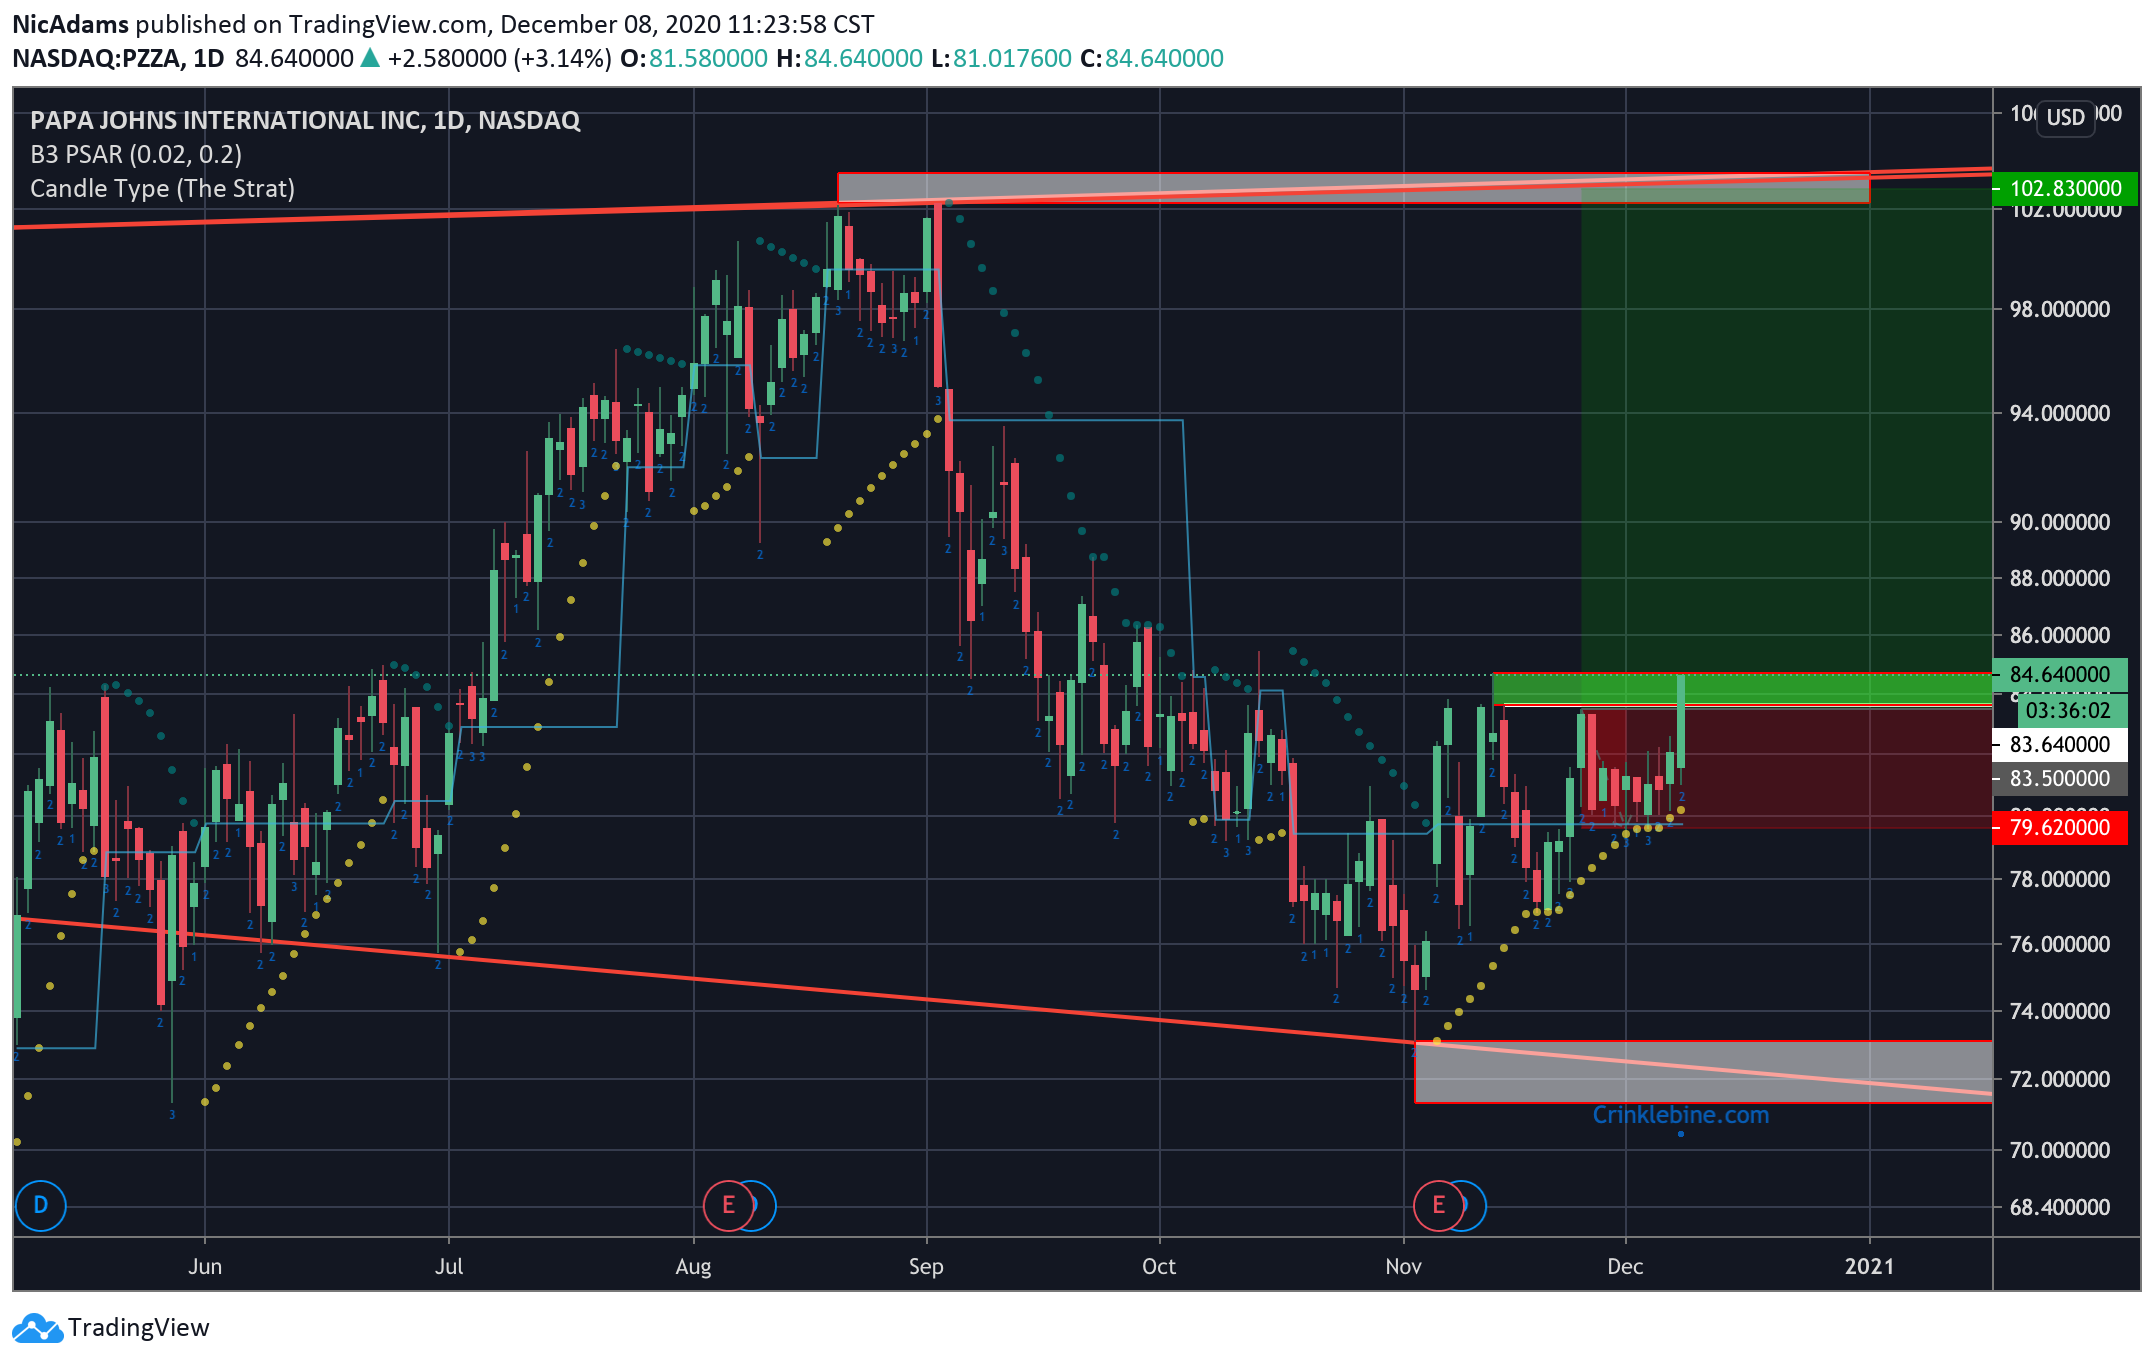The image size is (2154, 1364).
Task: Click the blue dividend marker behind November E
Action: [1475, 1205]
